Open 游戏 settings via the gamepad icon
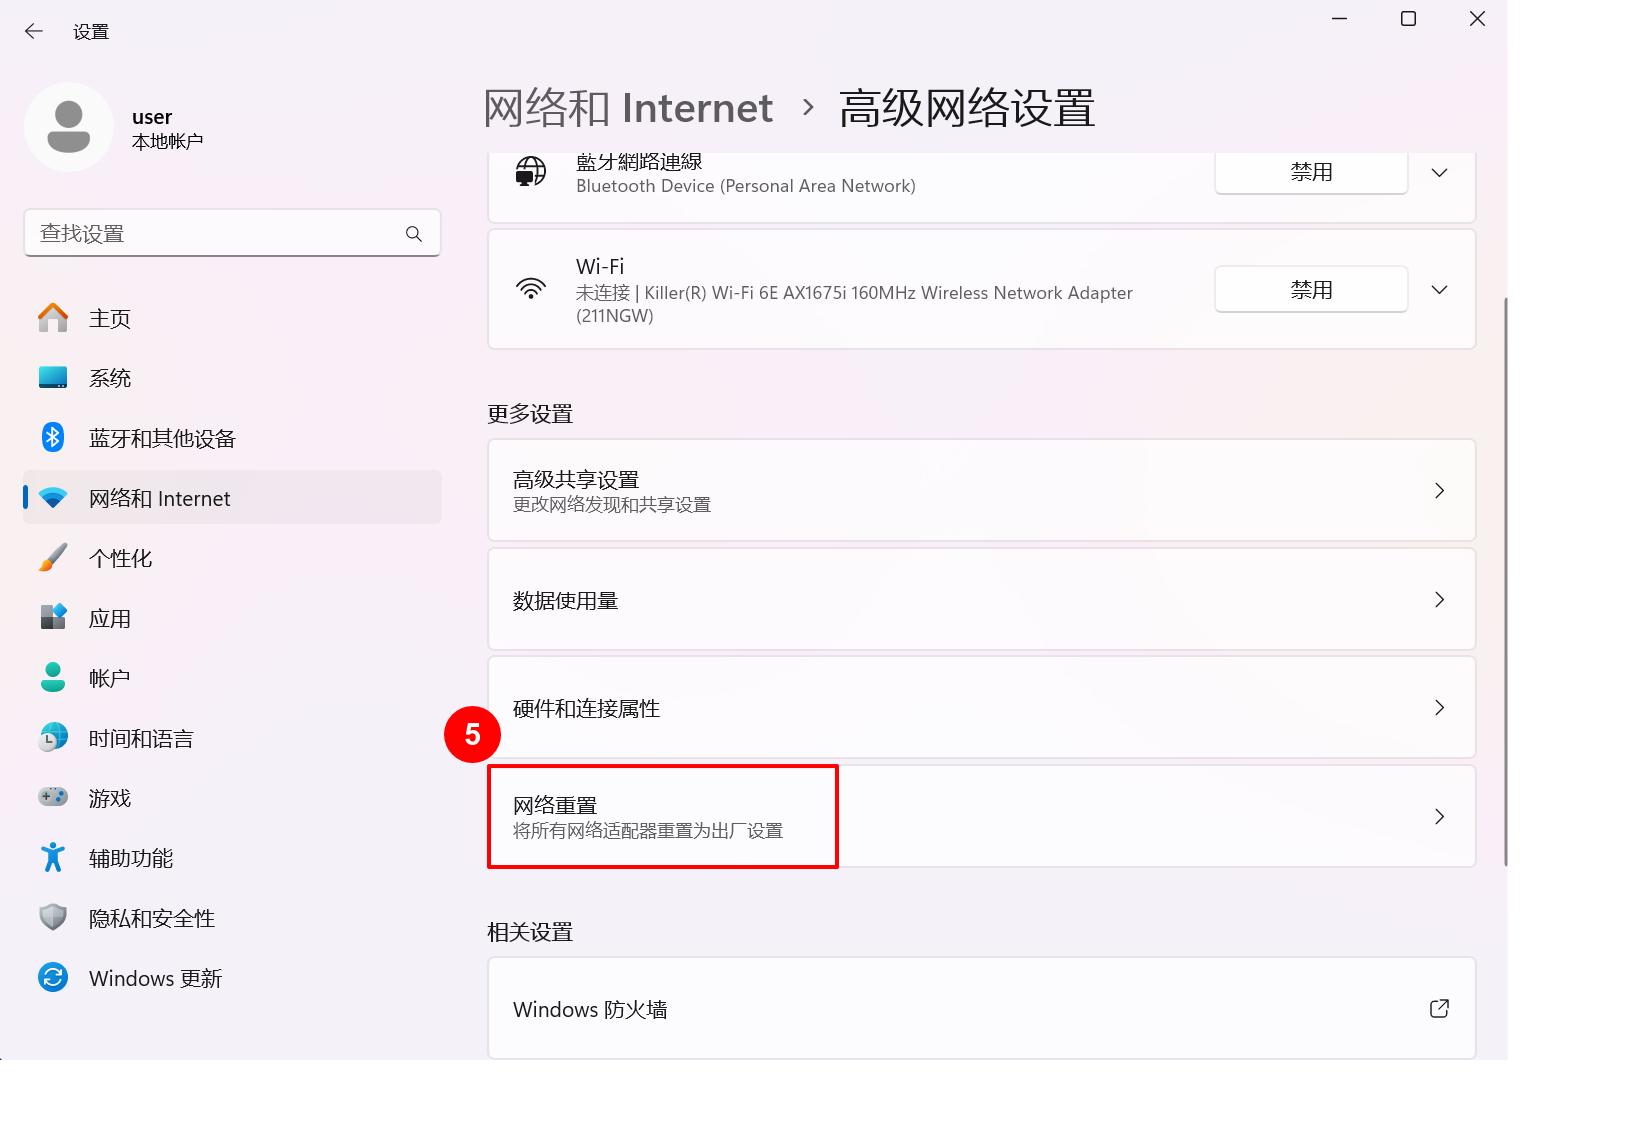 click(52, 797)
